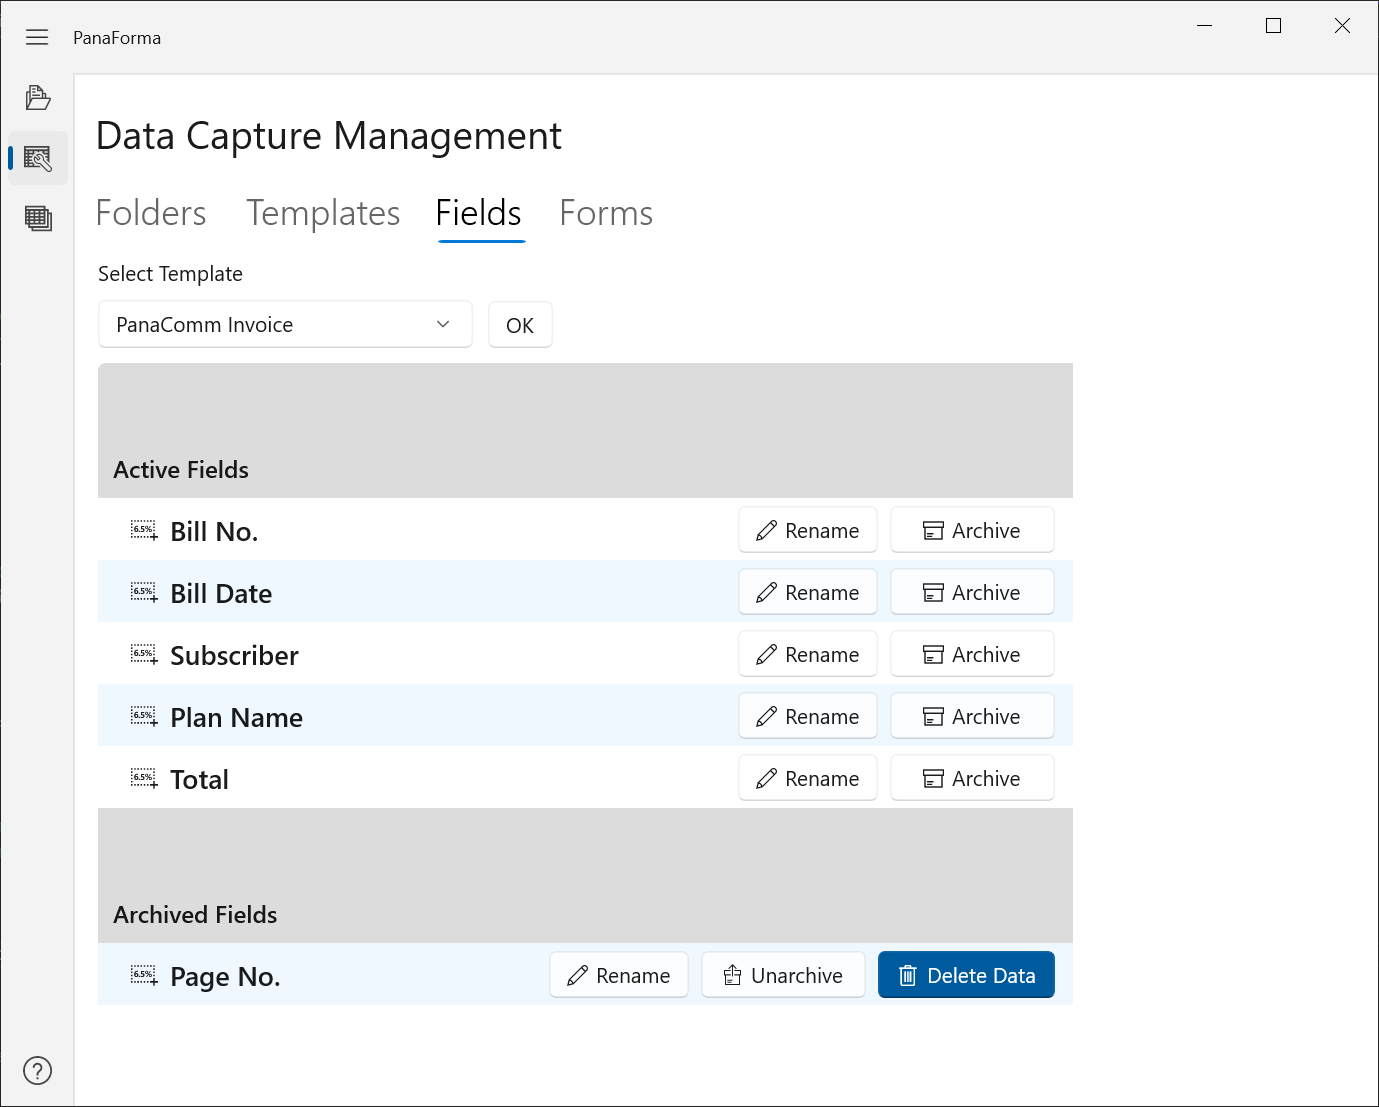
Task: Select the Data Capture Management sidebar icon
Action: tap(38, 158)
